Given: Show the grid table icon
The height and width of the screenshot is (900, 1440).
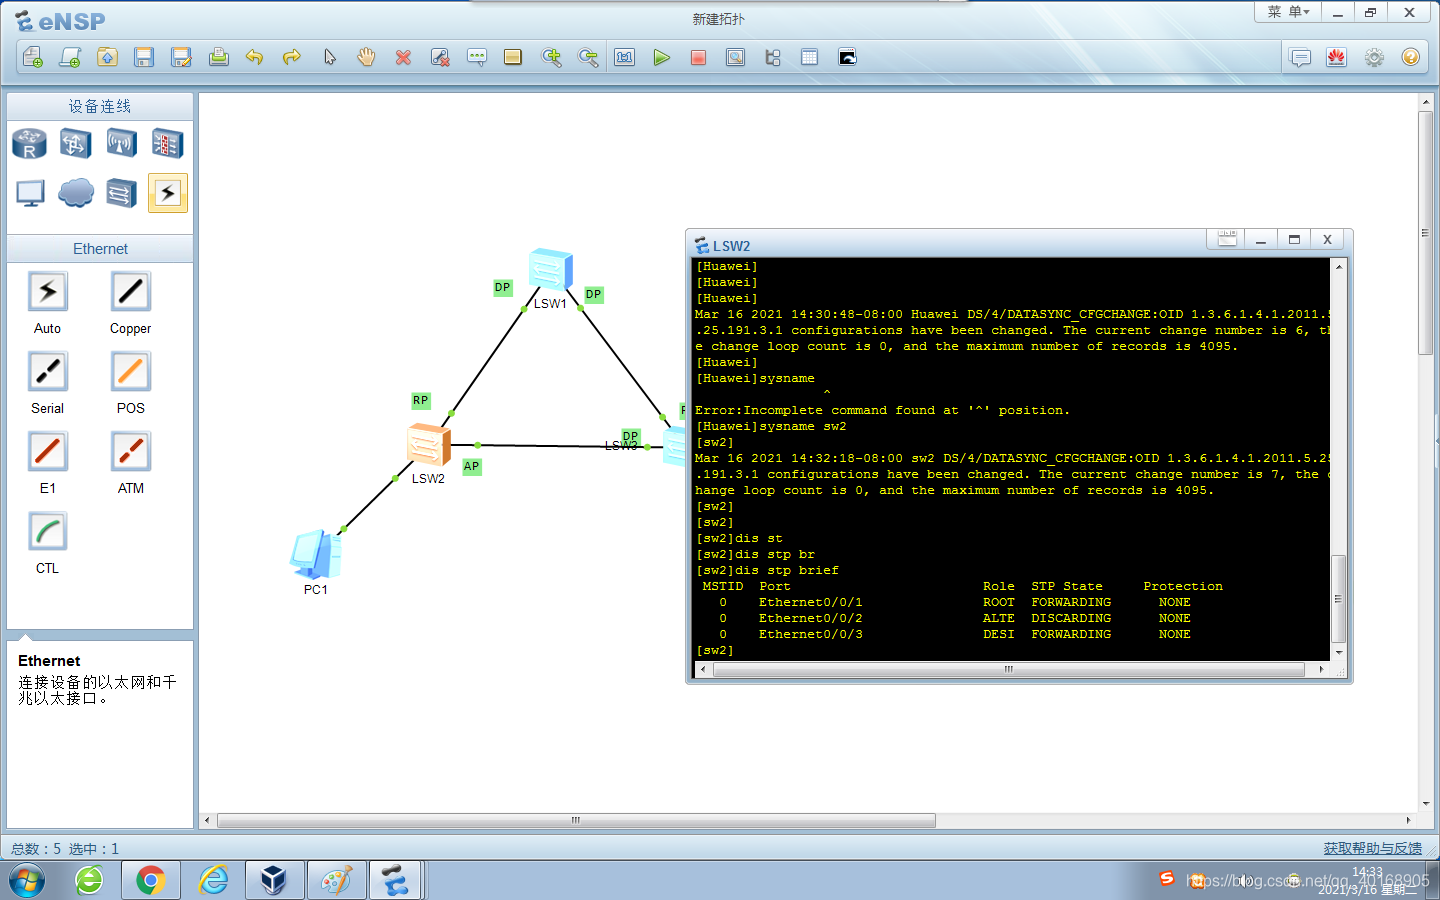Looking at the screenshot, I should click(x=809, y=57).
